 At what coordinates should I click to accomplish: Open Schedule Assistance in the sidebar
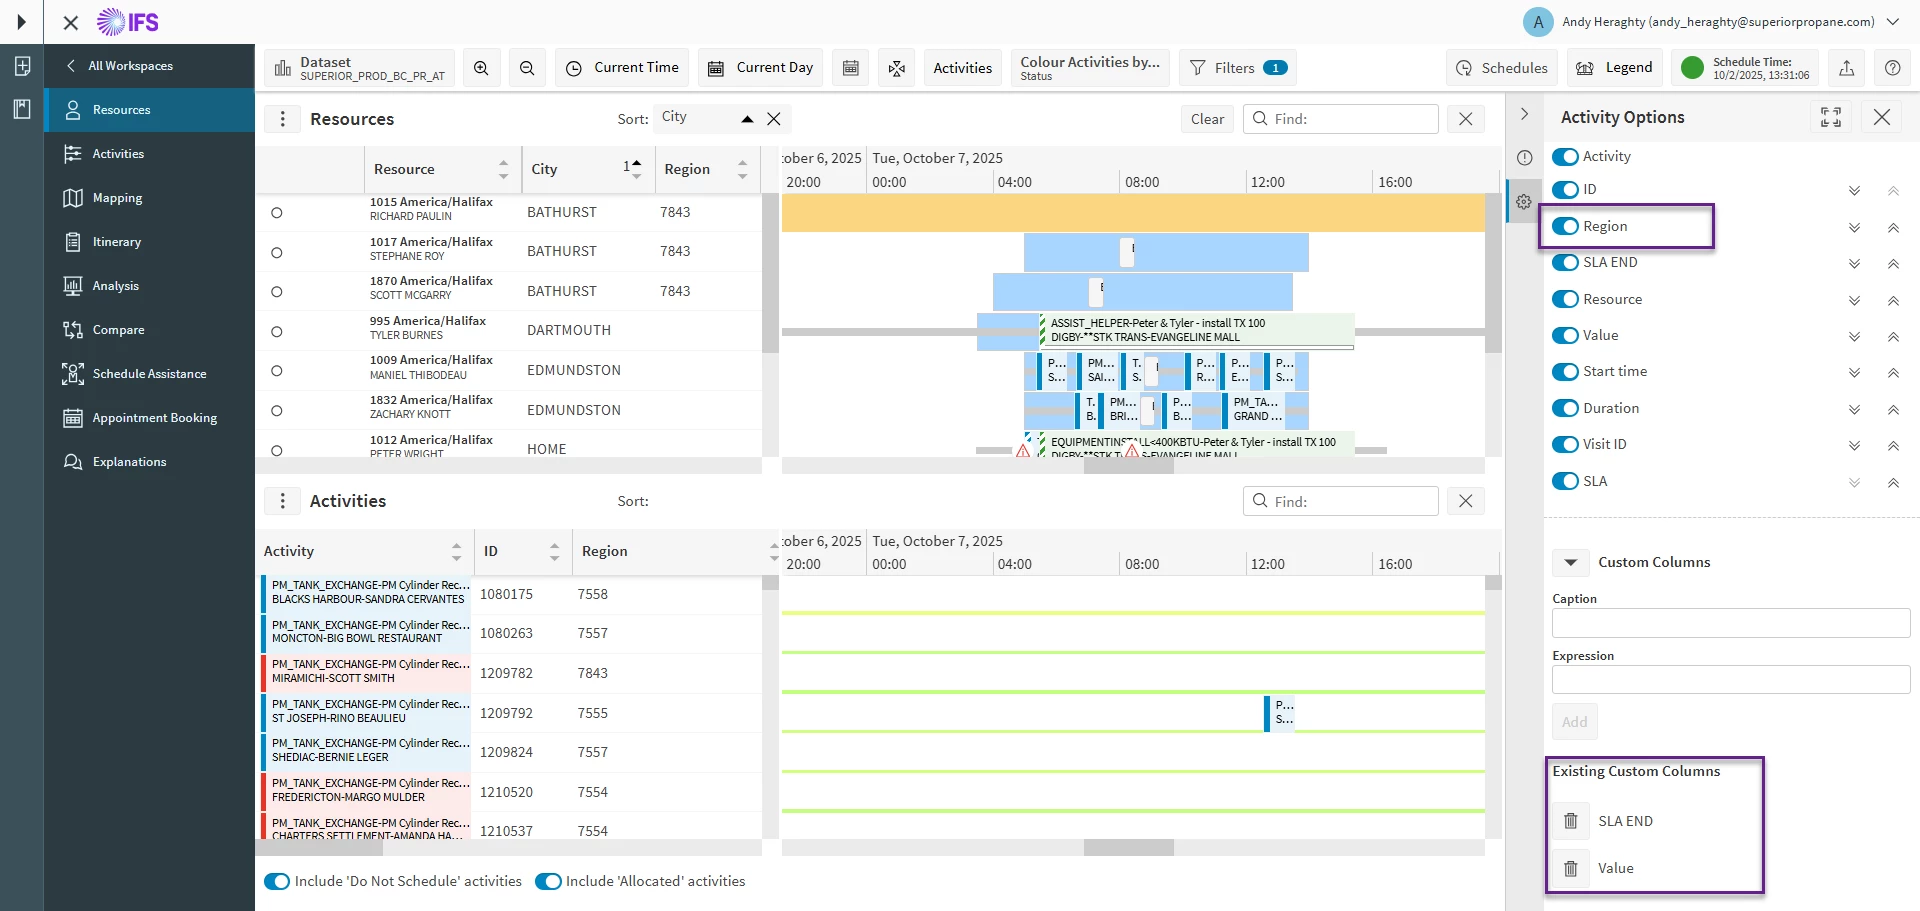[149, 374]
